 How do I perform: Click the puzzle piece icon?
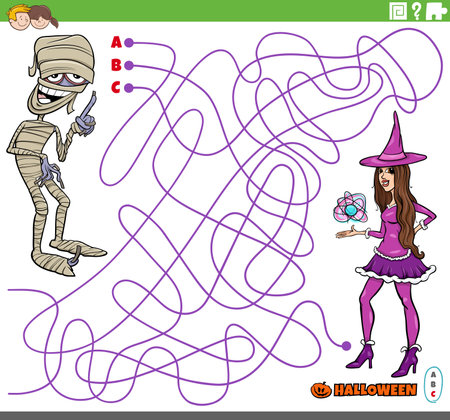pos(436,11)
